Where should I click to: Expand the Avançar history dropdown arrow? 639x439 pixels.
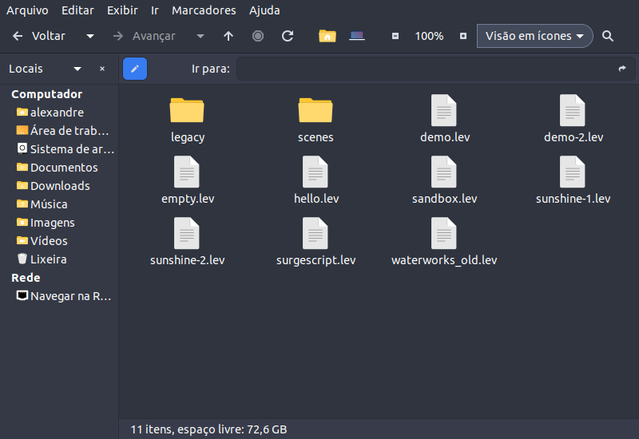tap(200, 36)
